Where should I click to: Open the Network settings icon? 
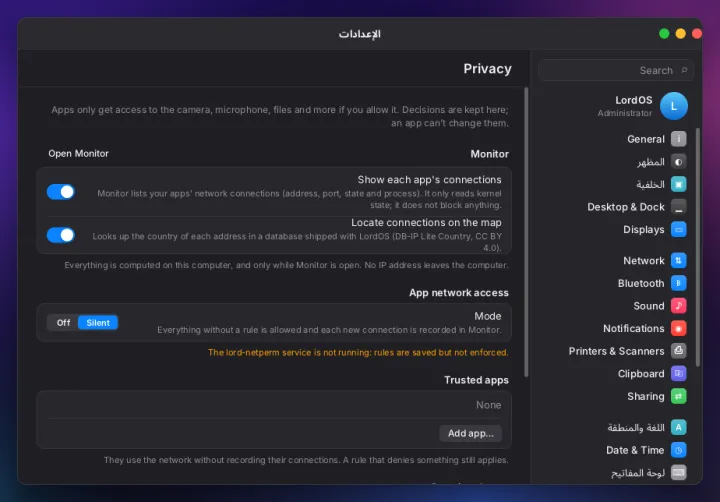point(678,260)
